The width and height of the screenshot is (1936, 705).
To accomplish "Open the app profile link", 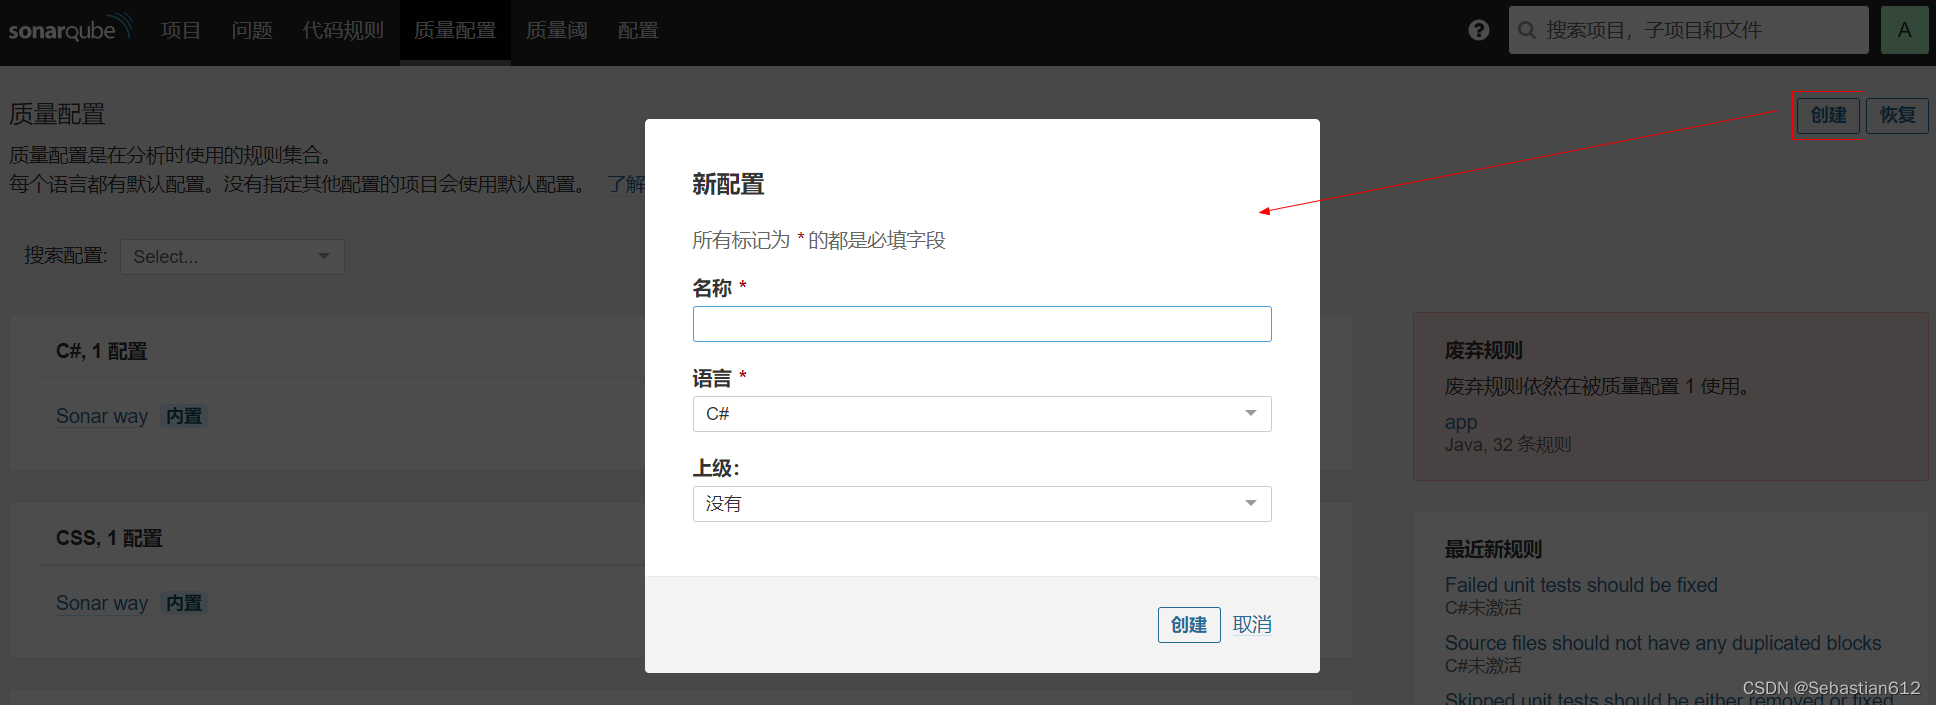I will click(1461, 422).
